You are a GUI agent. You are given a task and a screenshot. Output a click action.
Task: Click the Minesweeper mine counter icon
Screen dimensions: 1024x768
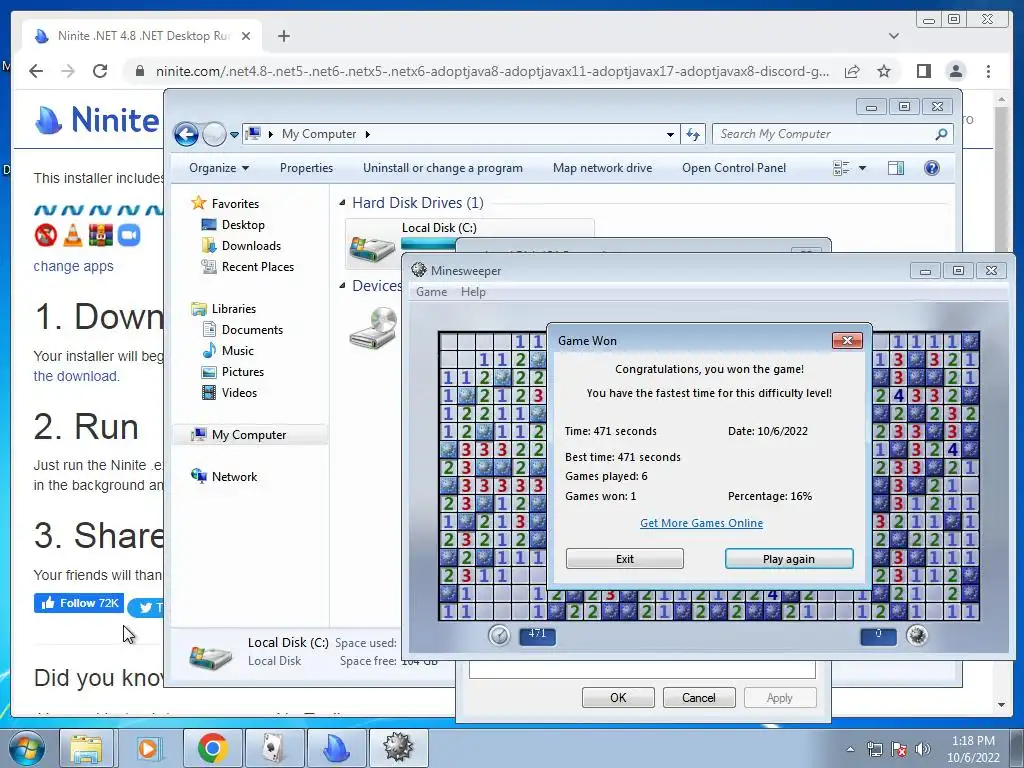917,635
